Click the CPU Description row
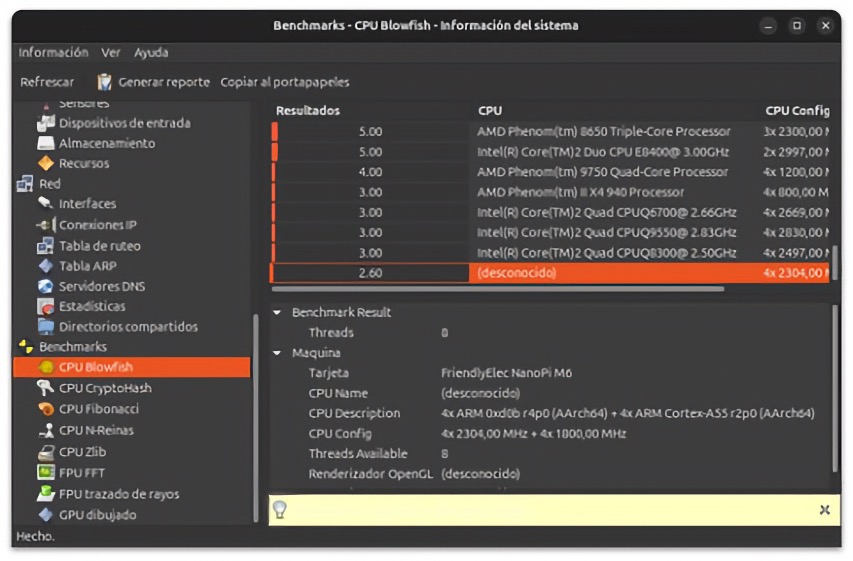The width and height of the screenshot is (853, 561). tap(551, 414)
